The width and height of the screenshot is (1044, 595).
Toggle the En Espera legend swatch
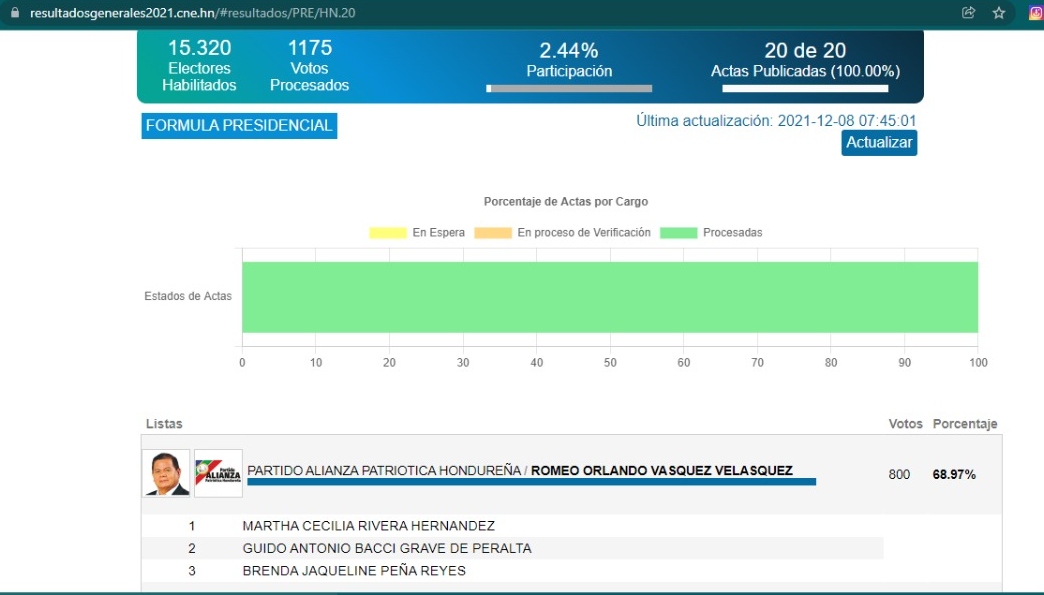click(x=388, y=233)
